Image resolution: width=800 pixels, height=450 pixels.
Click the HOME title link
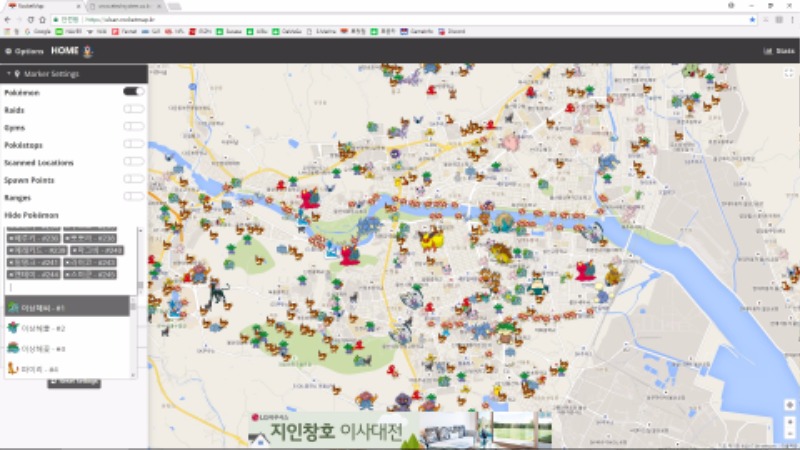65,51
